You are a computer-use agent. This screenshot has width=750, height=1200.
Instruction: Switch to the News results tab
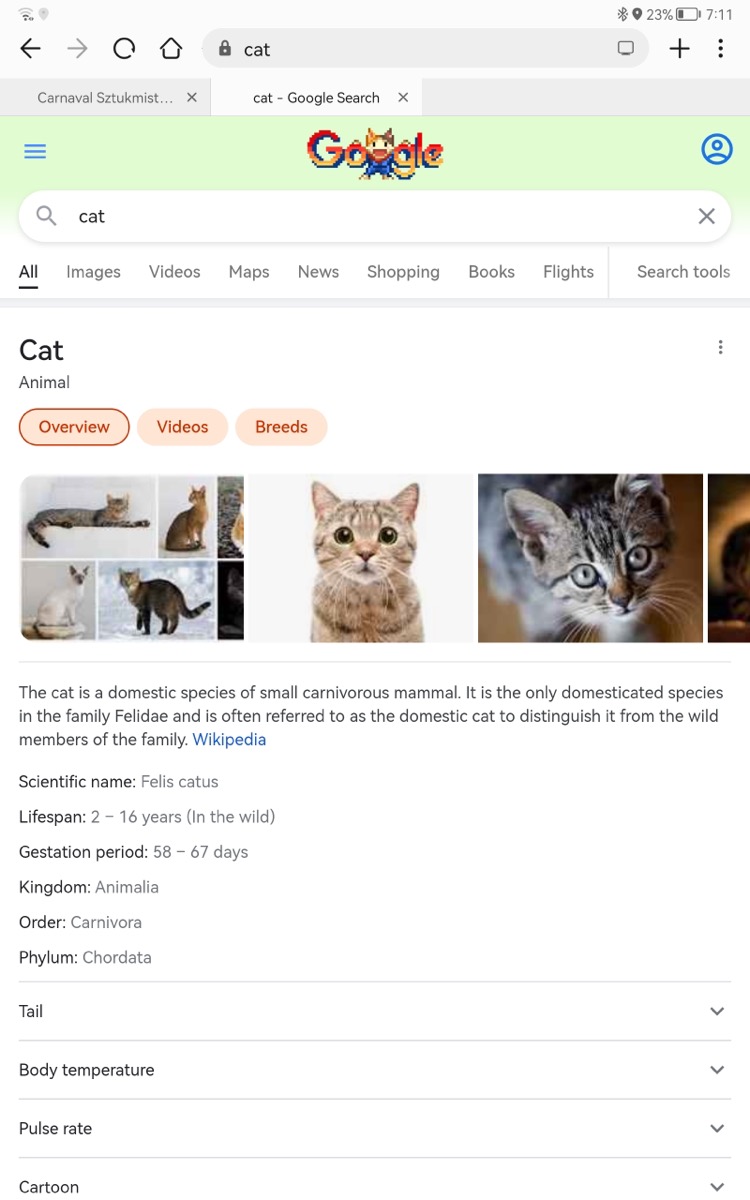(x=318, y=272)
